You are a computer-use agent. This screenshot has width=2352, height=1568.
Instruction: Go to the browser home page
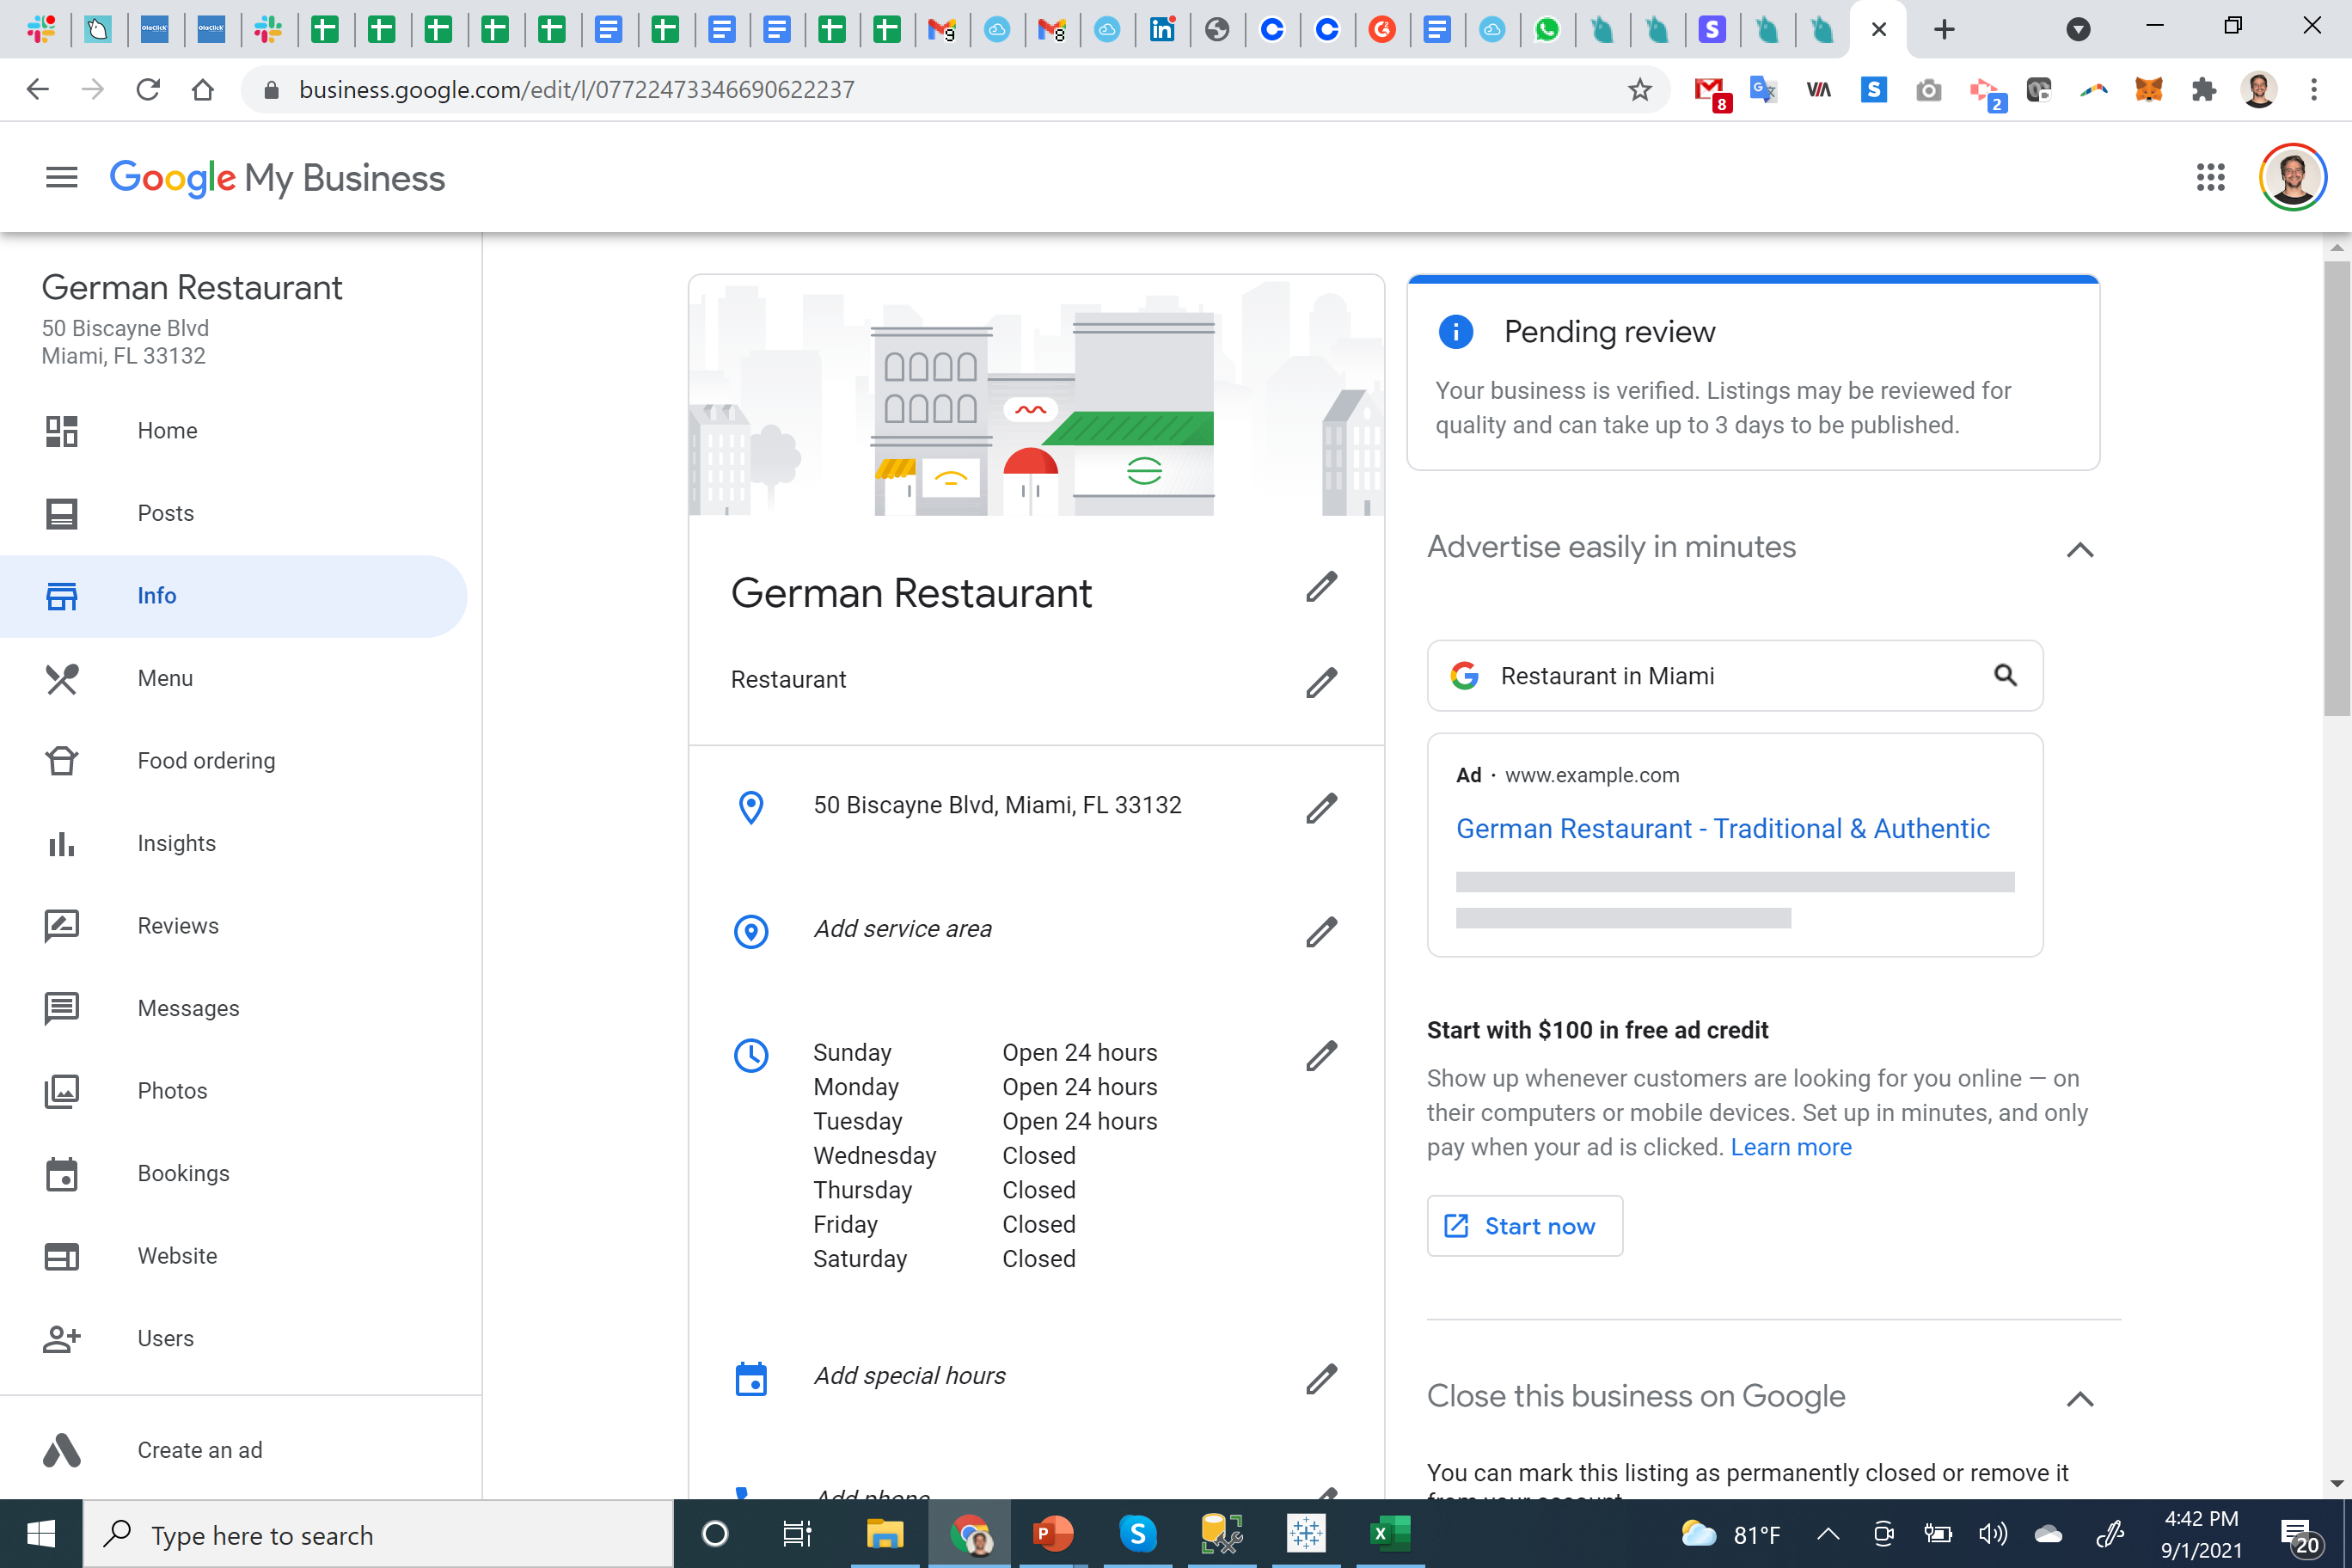click(203, 90)
